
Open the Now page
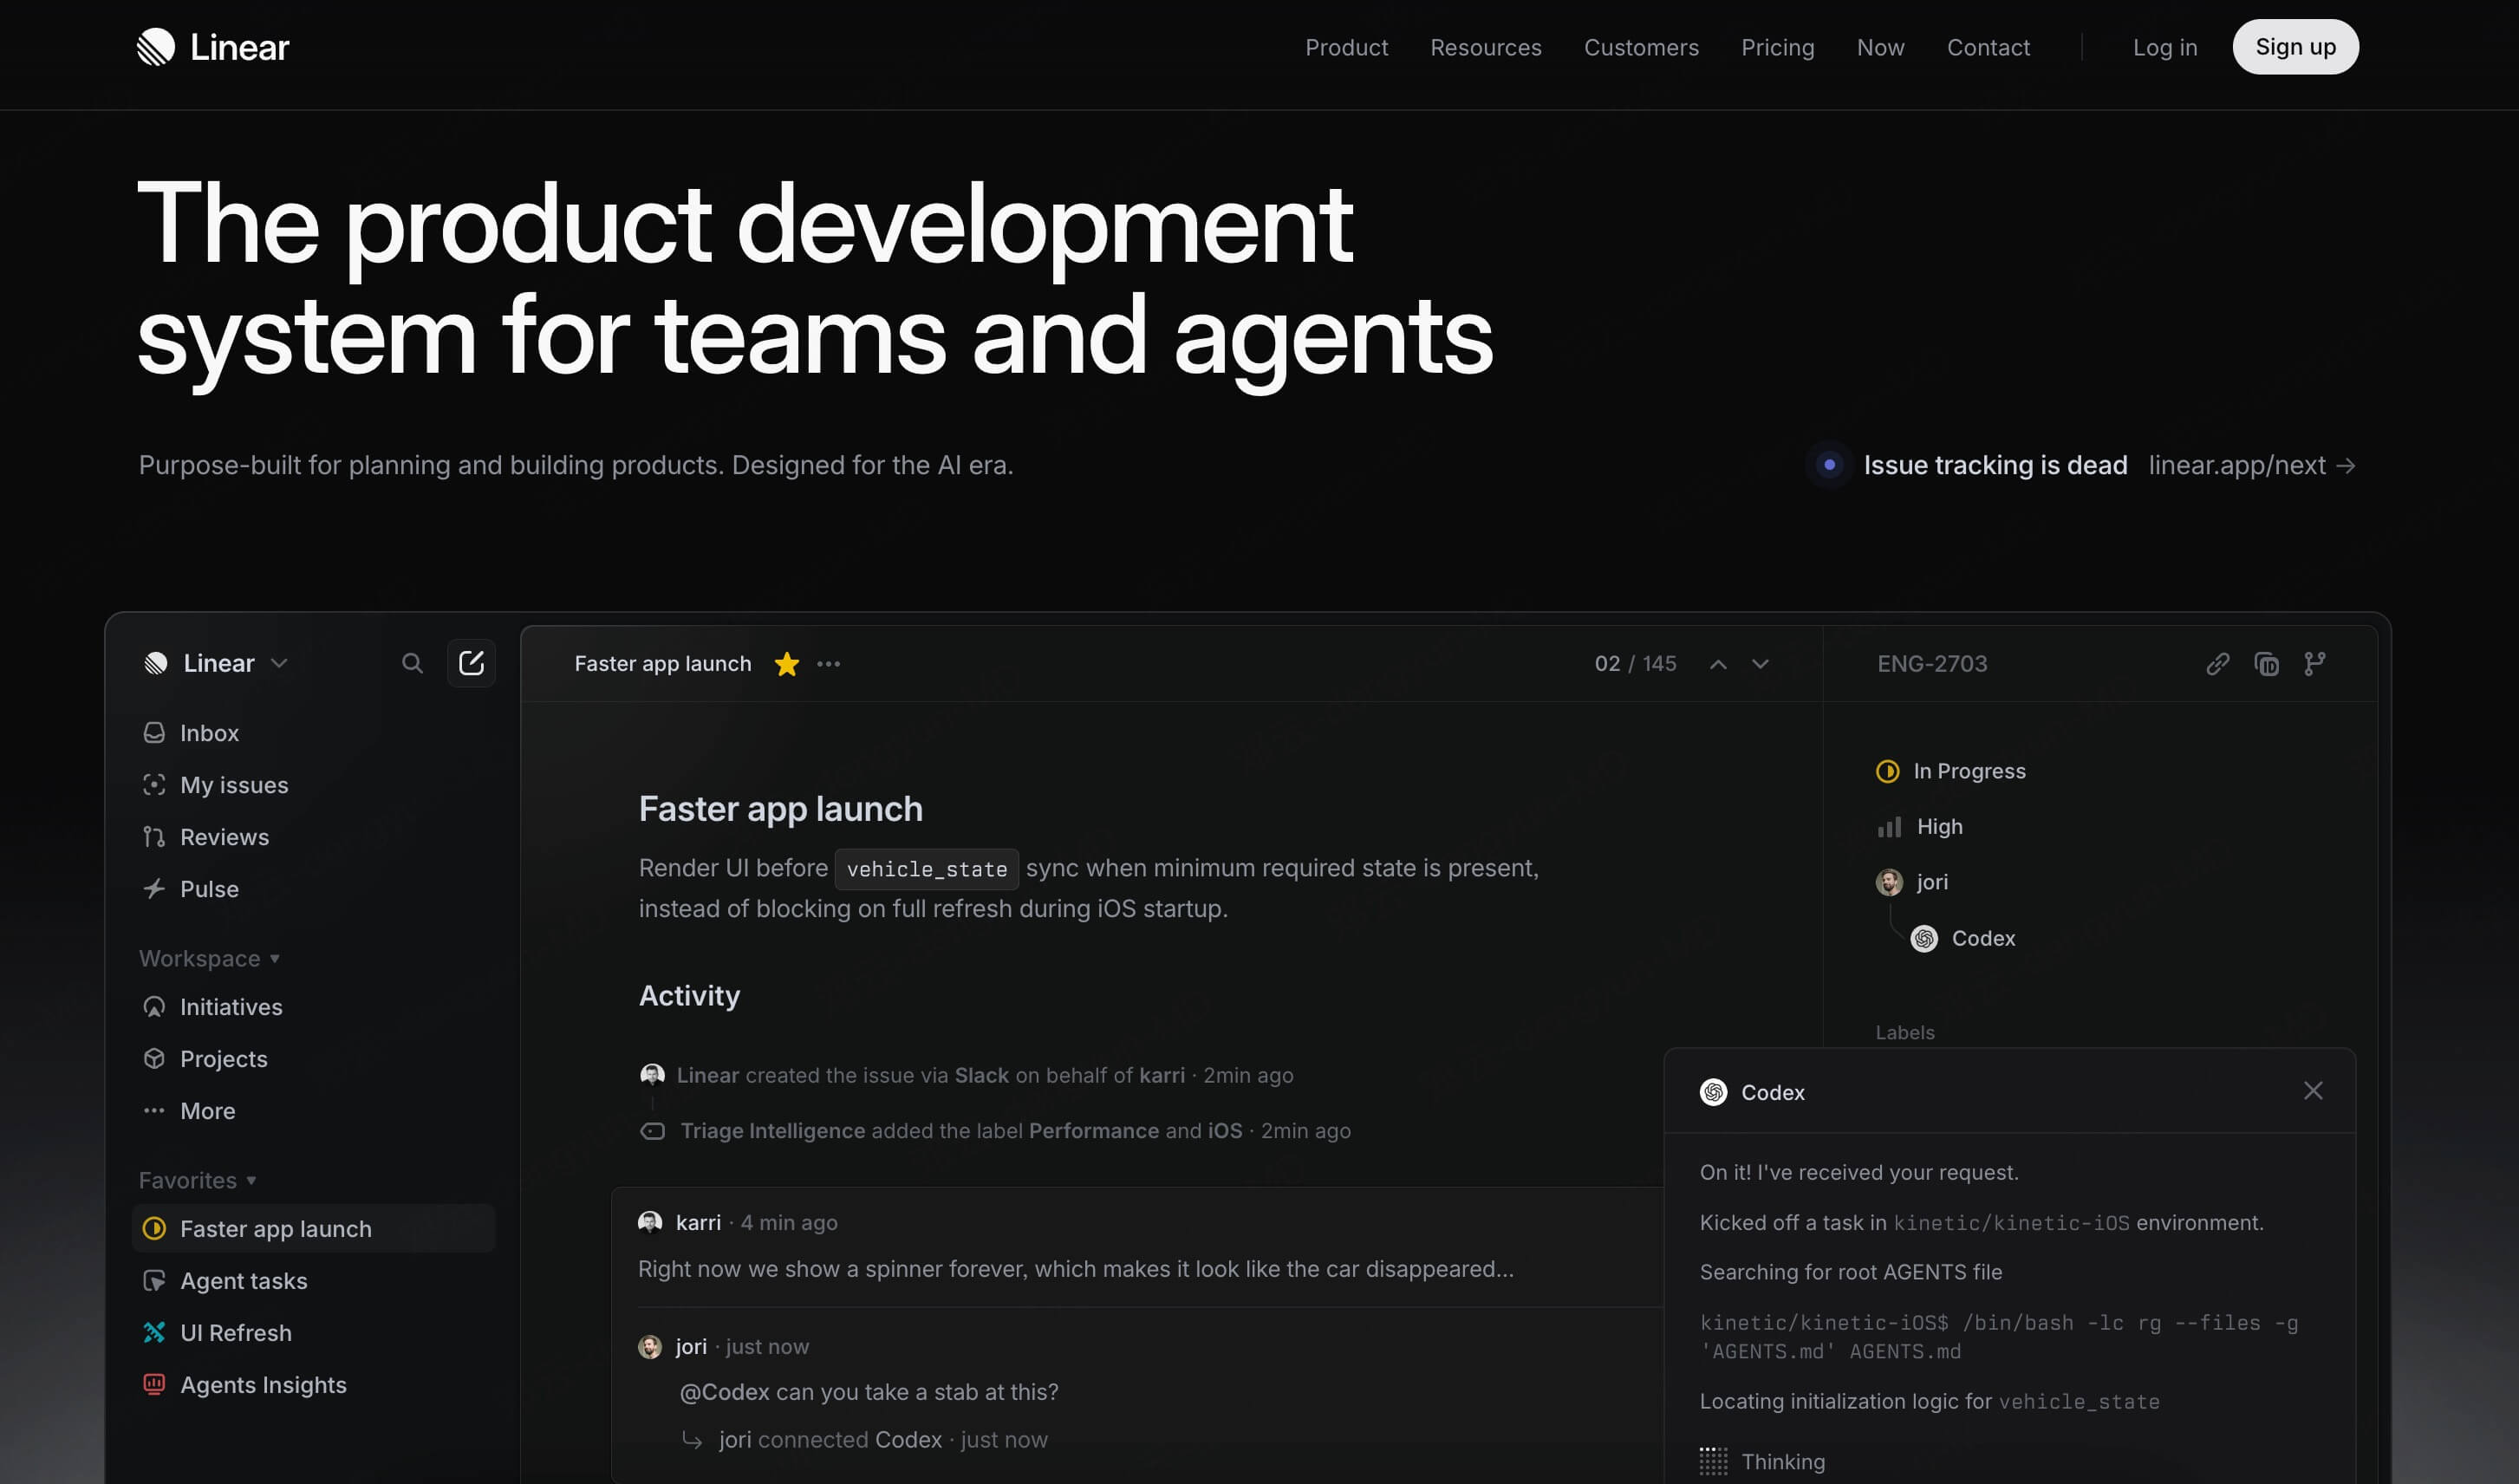1880,47
